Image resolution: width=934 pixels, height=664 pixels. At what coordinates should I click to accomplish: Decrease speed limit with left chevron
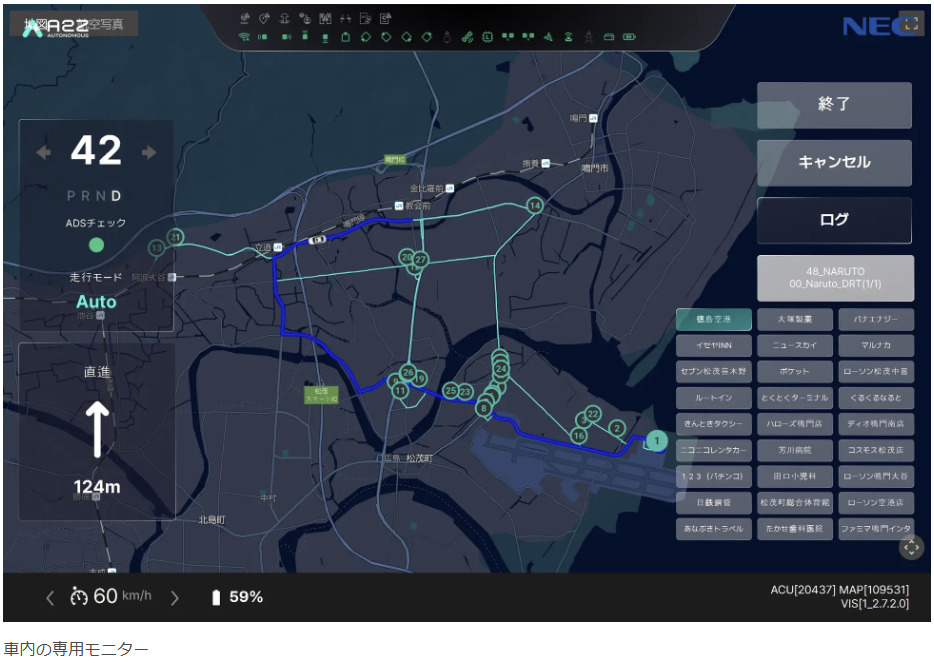pos(50,598)
